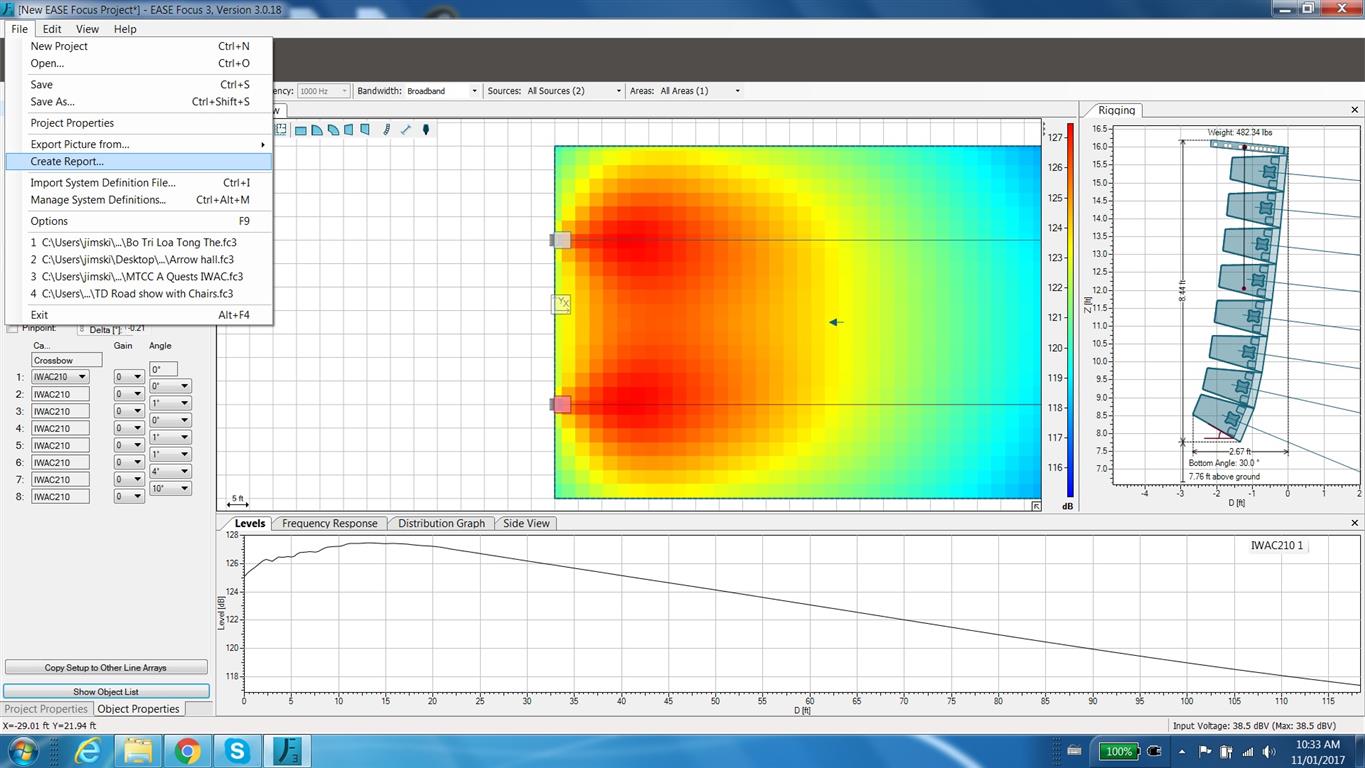
Task: Launch Google Chrome from taskbar
Action: click(187, 751)
